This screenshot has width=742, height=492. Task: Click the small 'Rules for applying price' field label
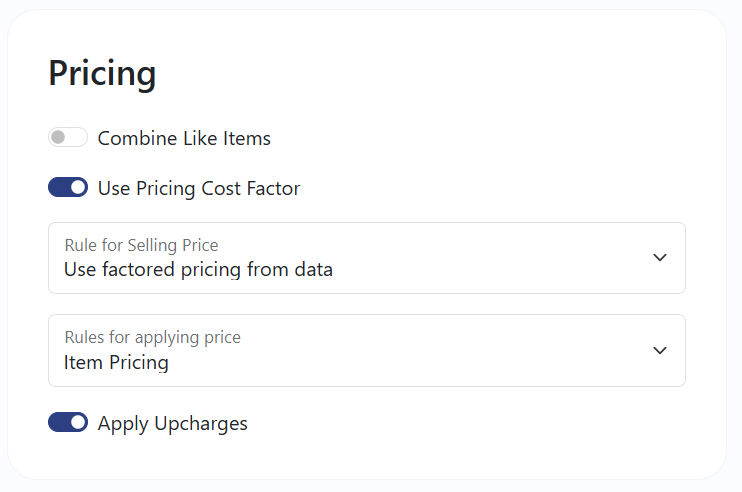[x=152, y=337]
